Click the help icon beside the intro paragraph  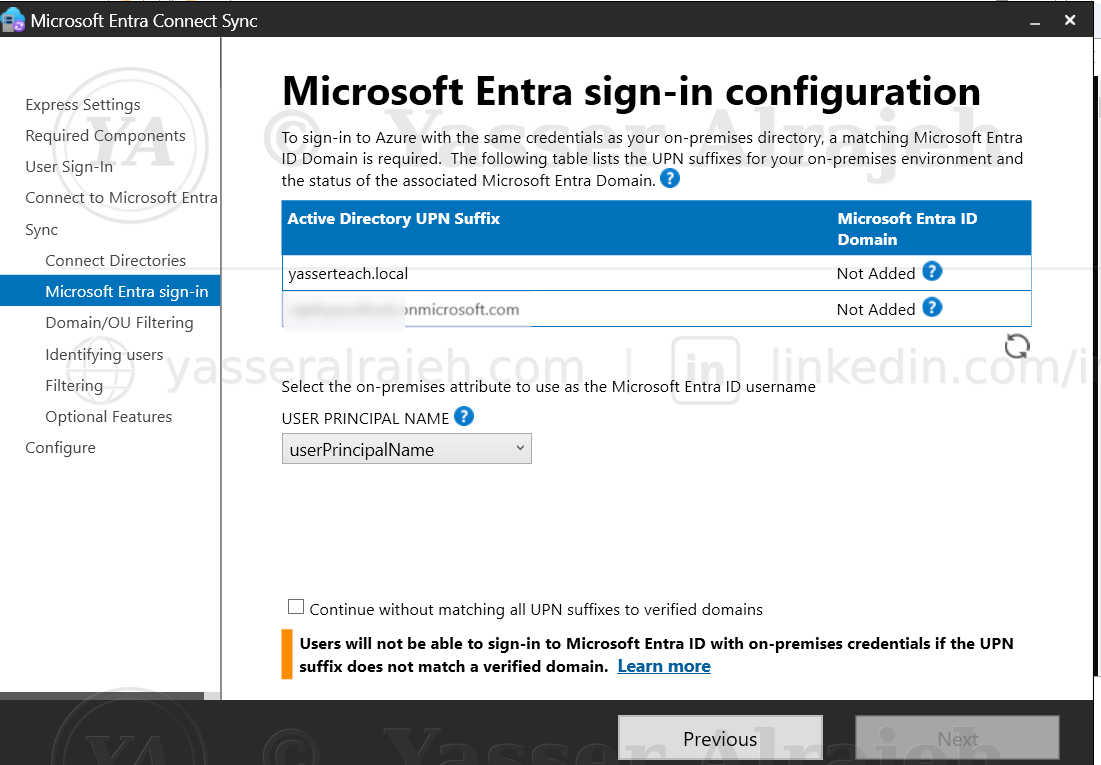click(670, 178)
